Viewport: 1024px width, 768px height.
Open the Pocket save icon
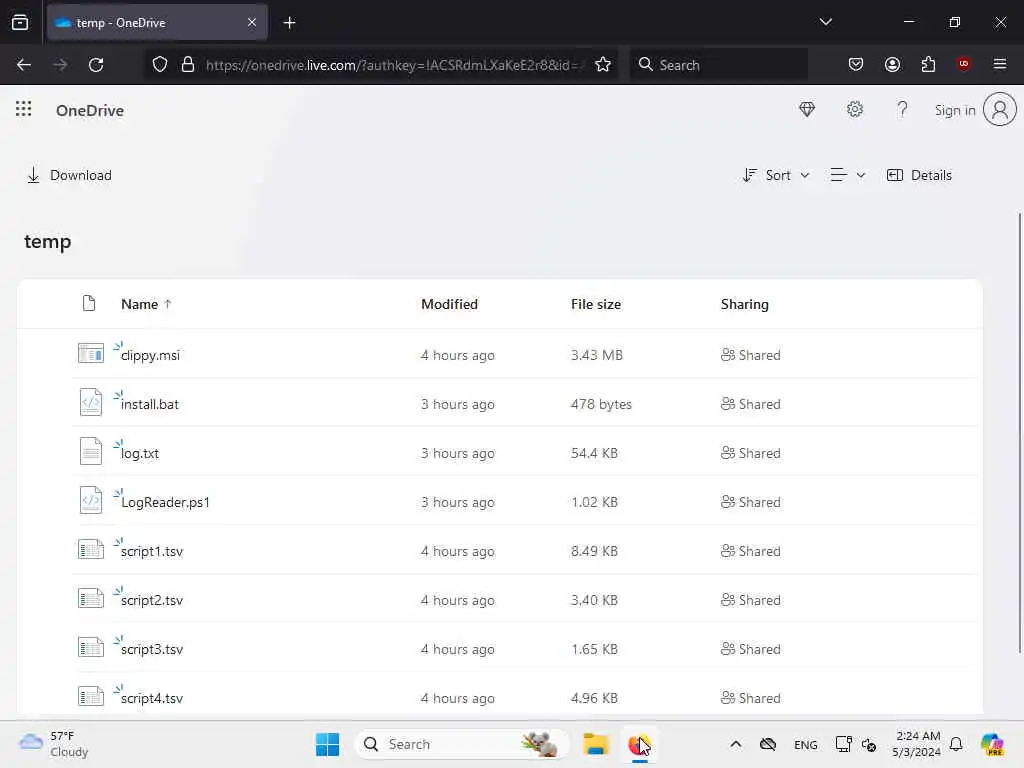coord(856,65)
